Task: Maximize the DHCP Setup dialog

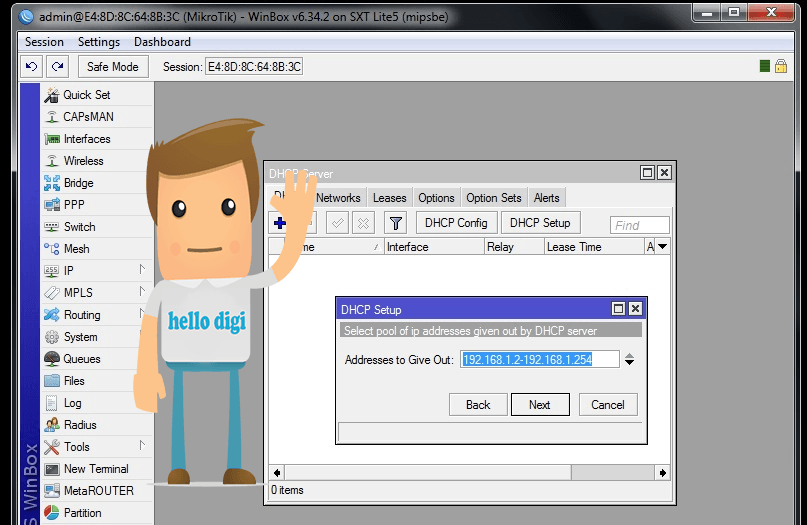Action: click(x=619, y=309)
